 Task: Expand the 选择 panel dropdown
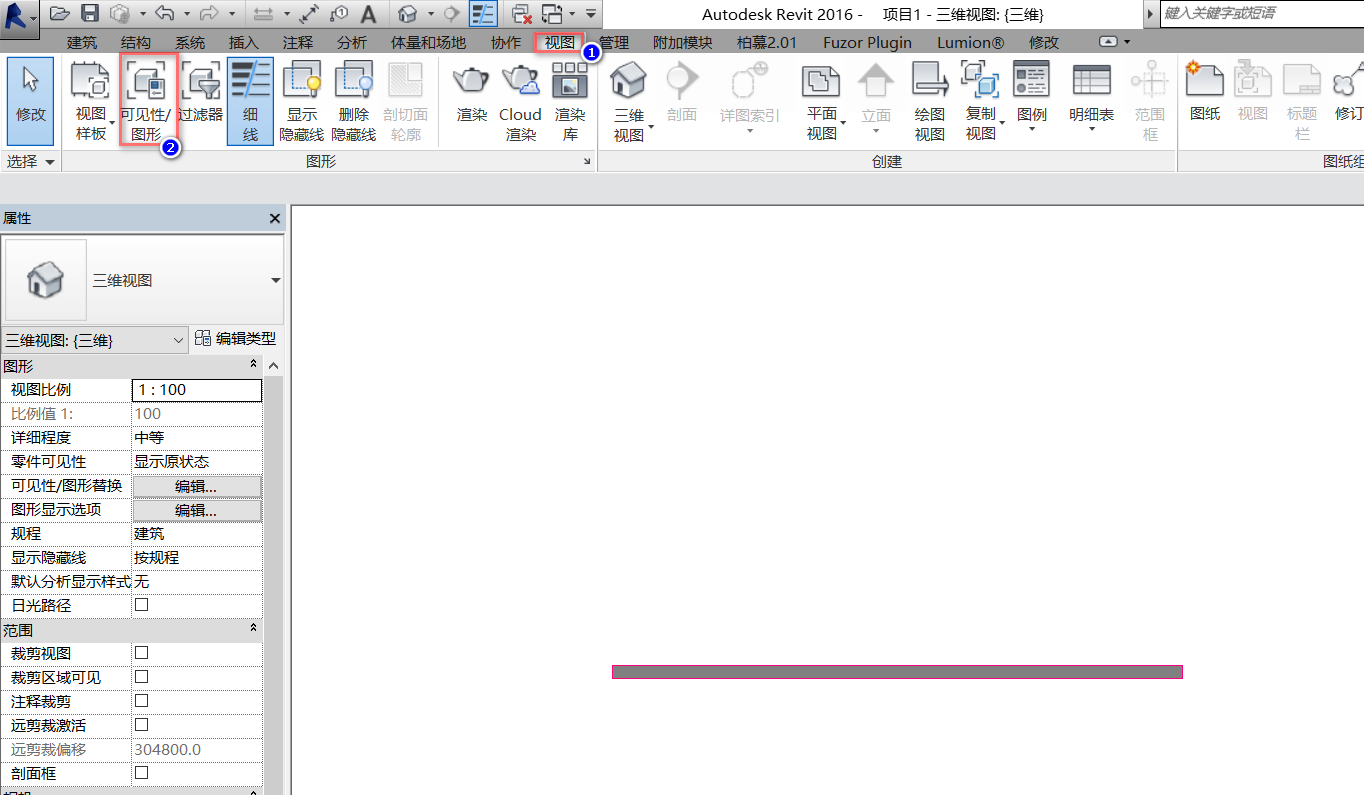coord(31,161)
